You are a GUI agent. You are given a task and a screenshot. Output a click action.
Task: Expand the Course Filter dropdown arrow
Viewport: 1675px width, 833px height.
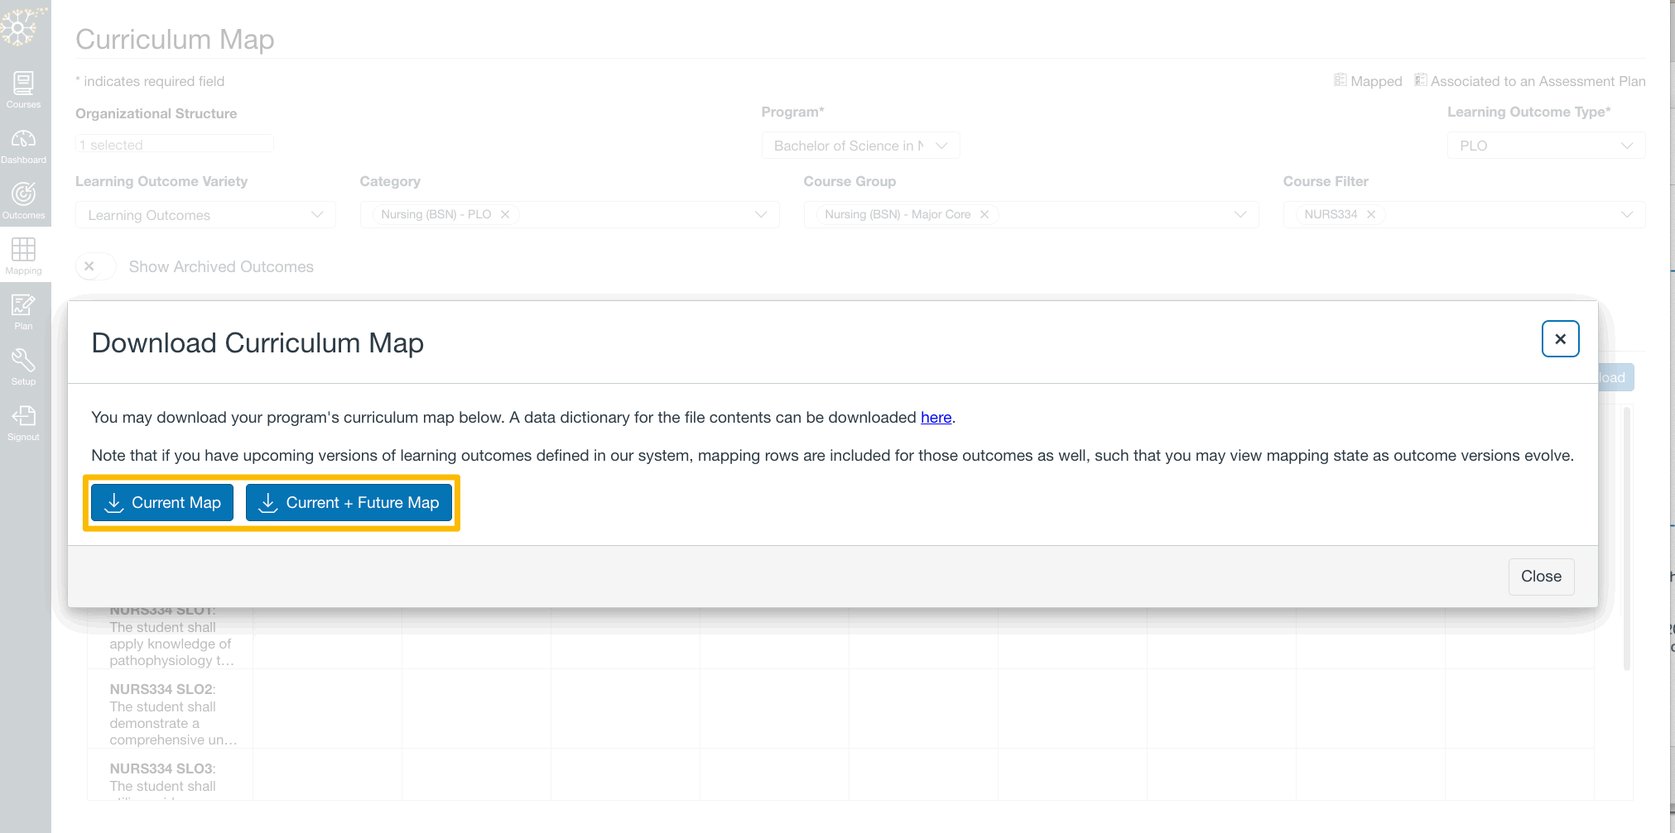pos(1627,215)
